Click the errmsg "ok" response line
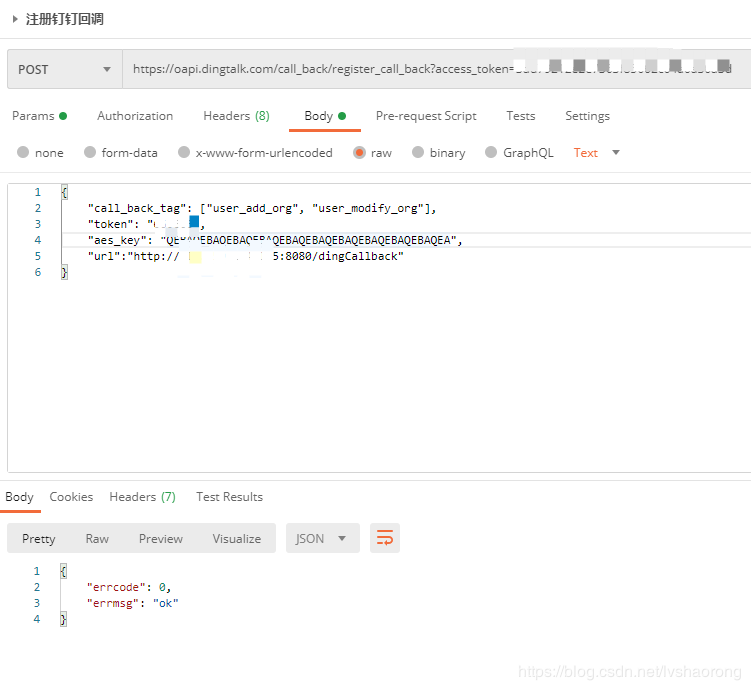The width and height of the screenshot is (751, 690). 133,603
